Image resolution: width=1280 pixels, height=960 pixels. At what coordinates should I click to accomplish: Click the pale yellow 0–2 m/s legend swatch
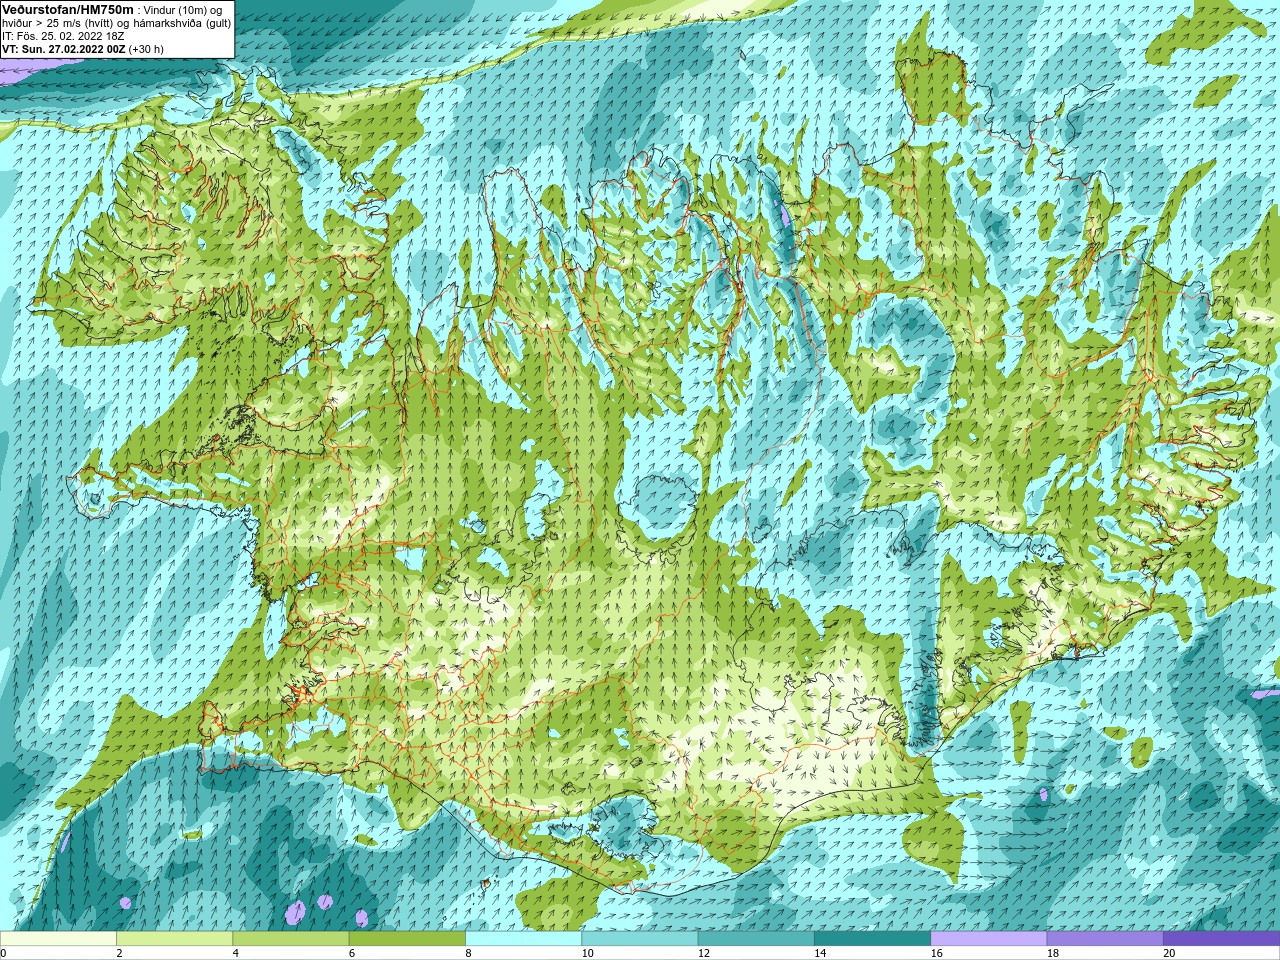coord(58,939)
